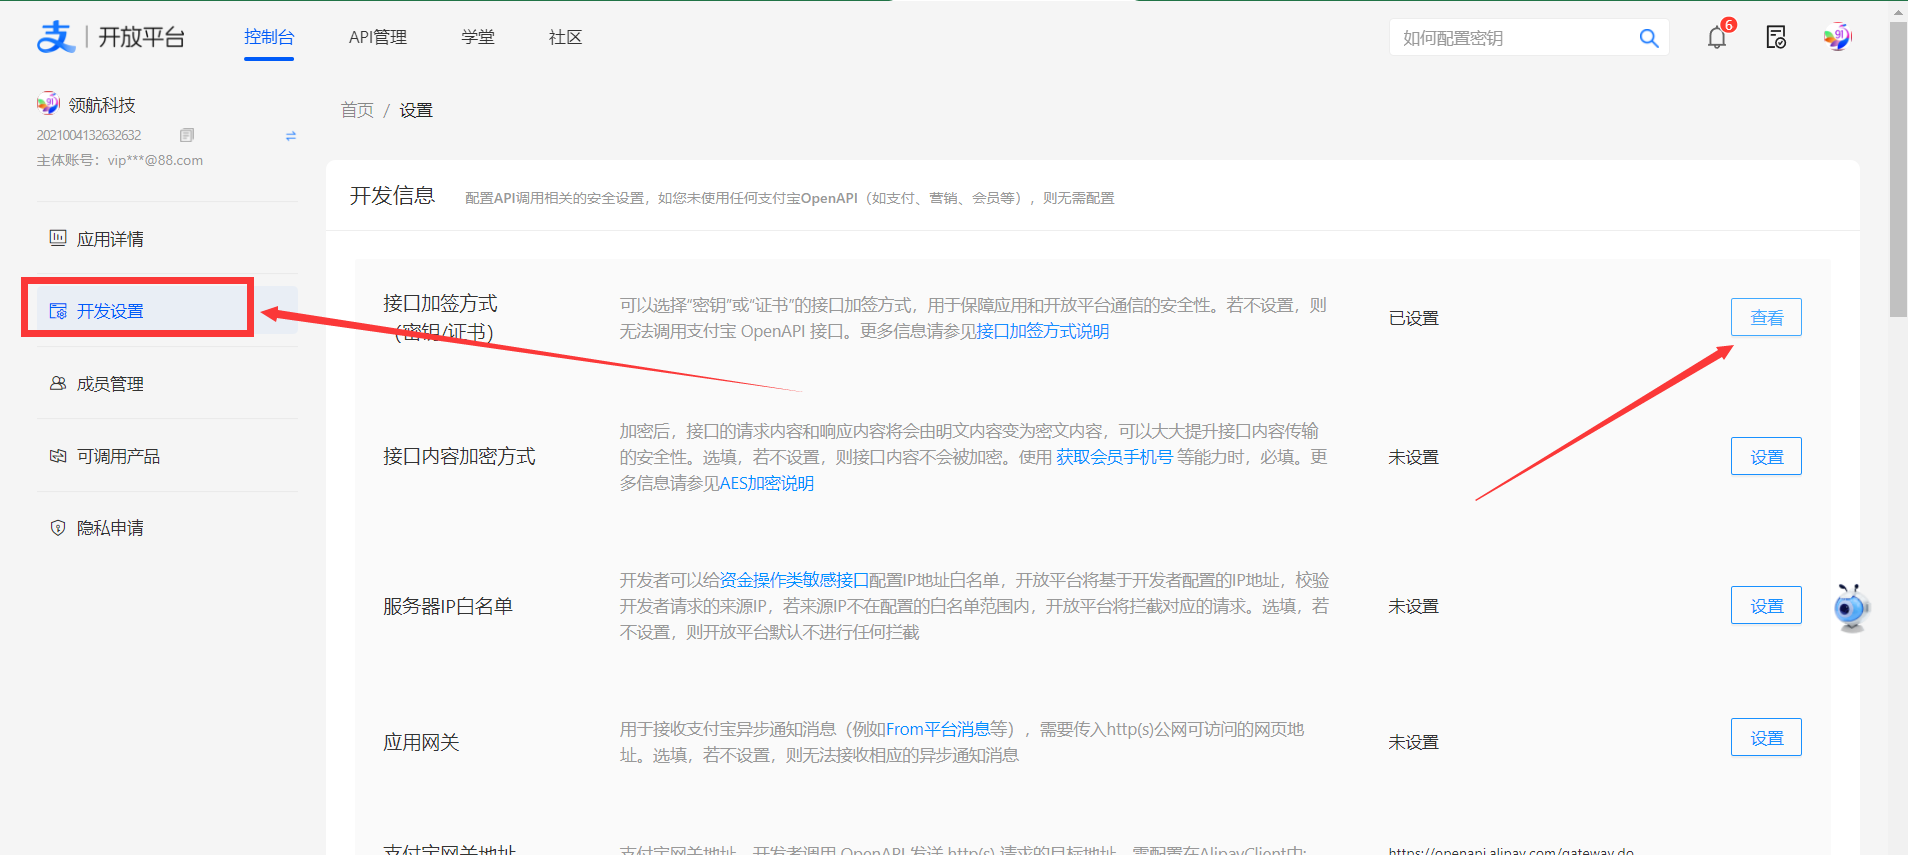Image resolution: width=1908 pixels, height=855 pixels.
Task: Click the 开发信息 heading
Action: point(393,196)
